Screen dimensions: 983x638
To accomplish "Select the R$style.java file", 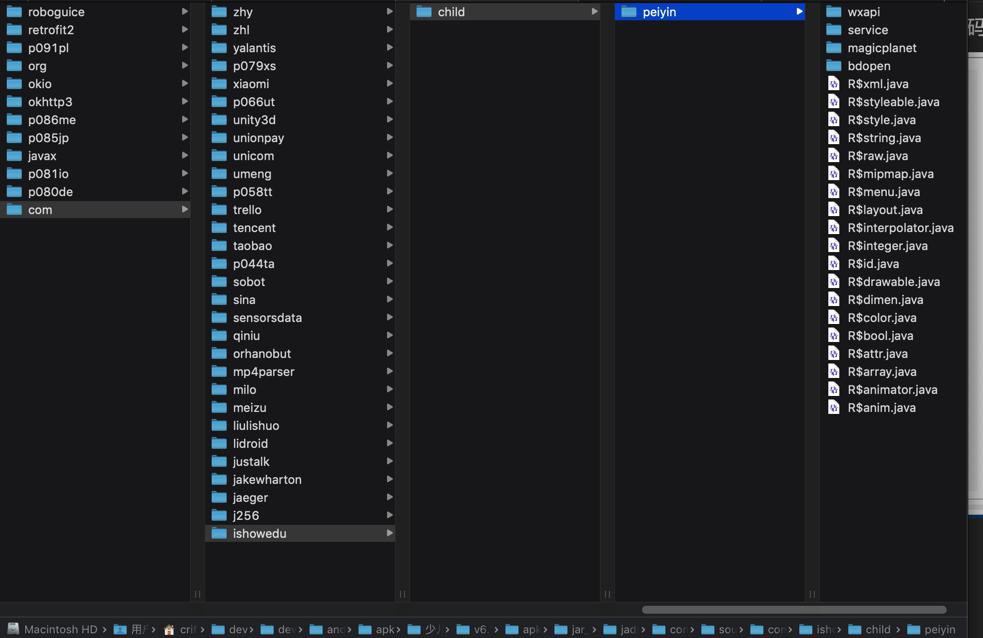I will tap(892, 120).
